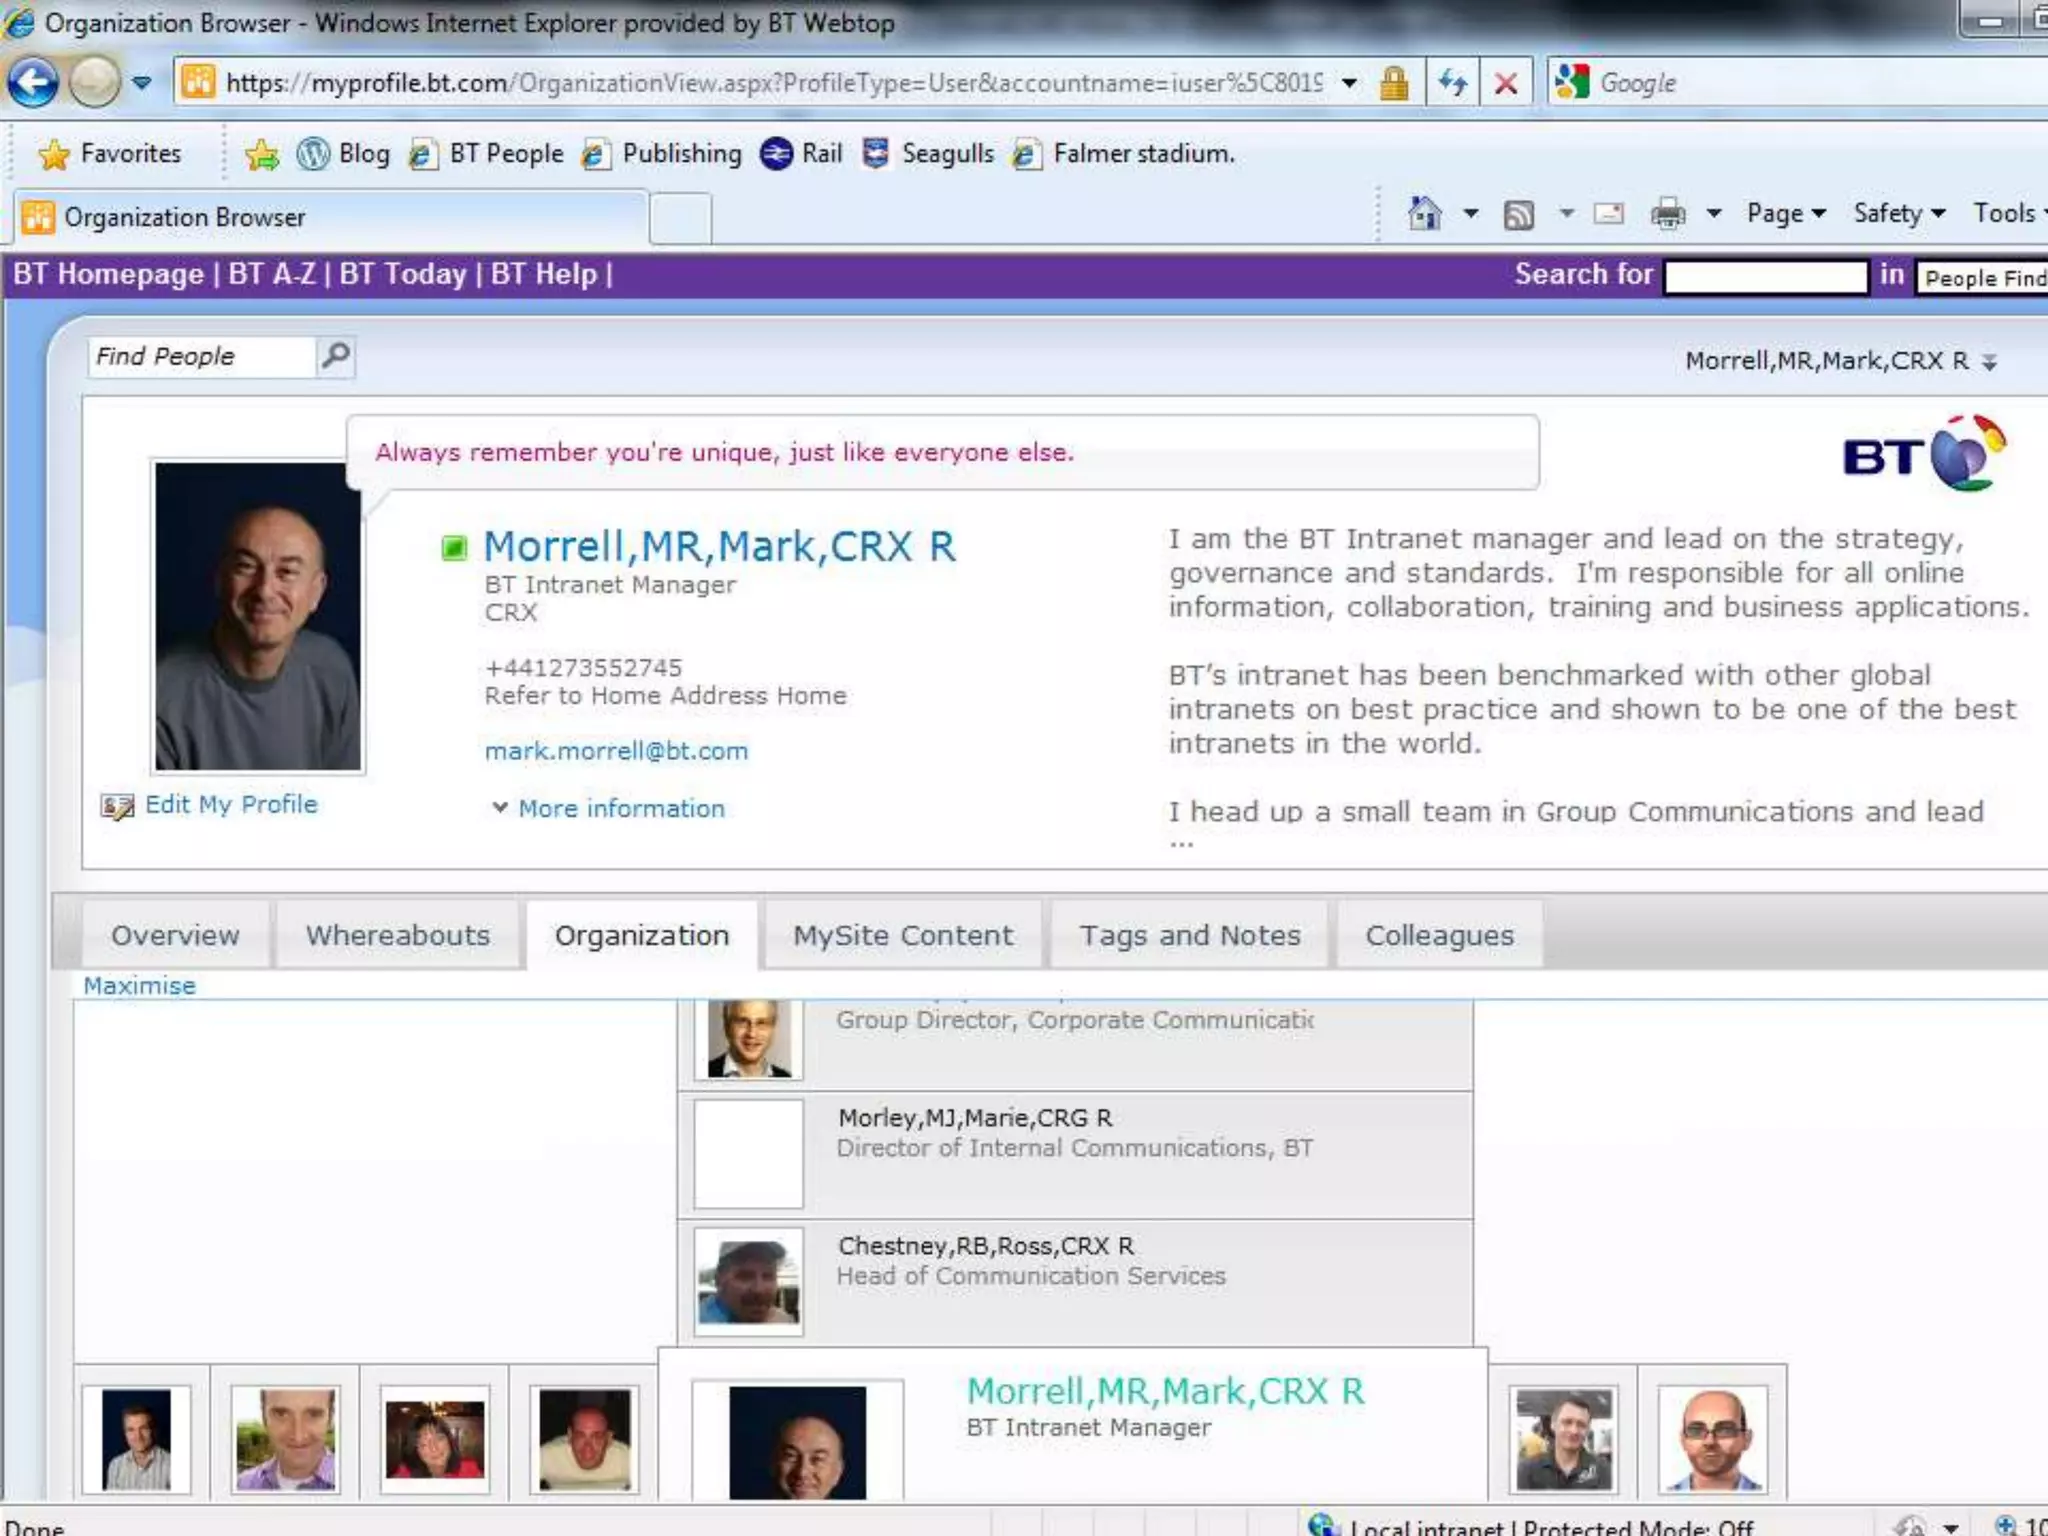Open a new blank browser tab

tap(681, 219)
